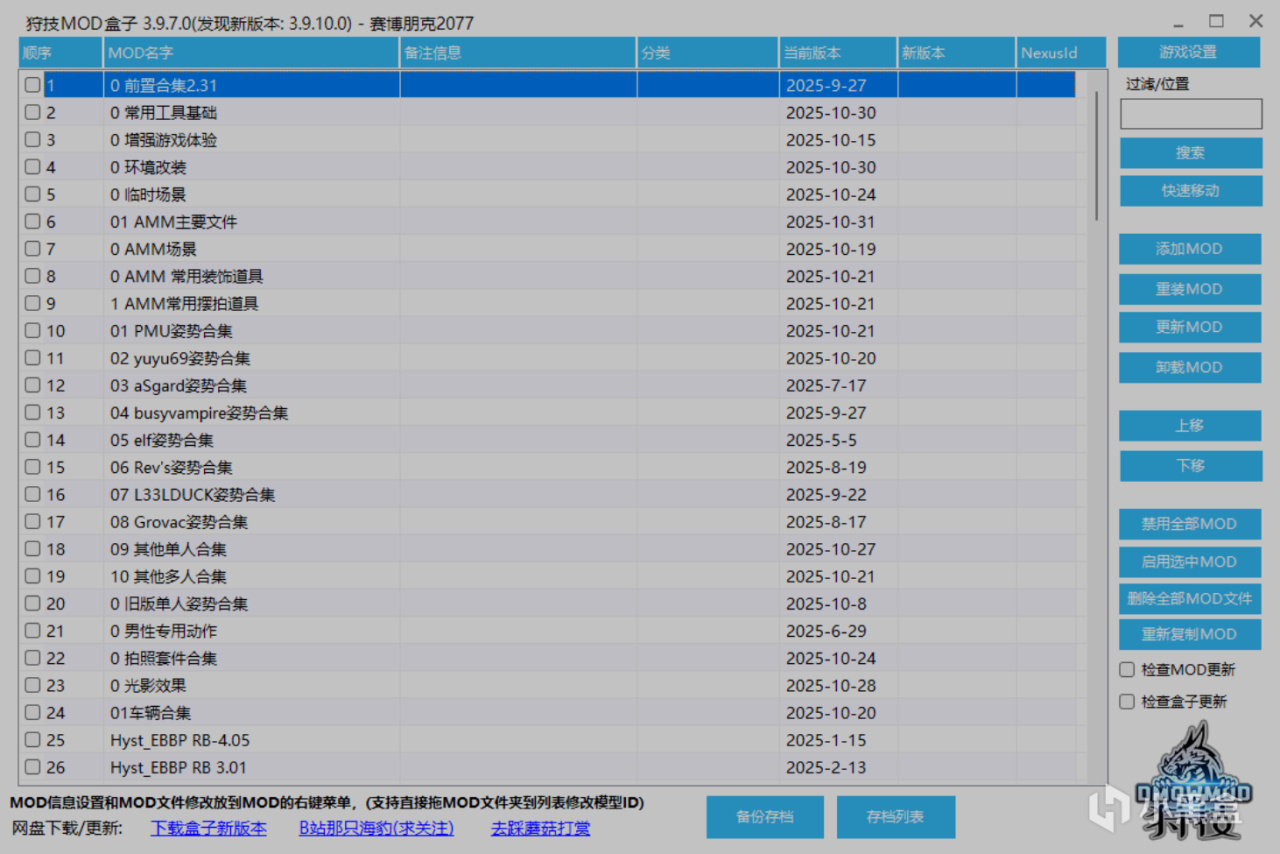This screenshot has width=1280, height=854.
Task: Click the version date 2025-10-31
Action: click(x=831, y=222)
